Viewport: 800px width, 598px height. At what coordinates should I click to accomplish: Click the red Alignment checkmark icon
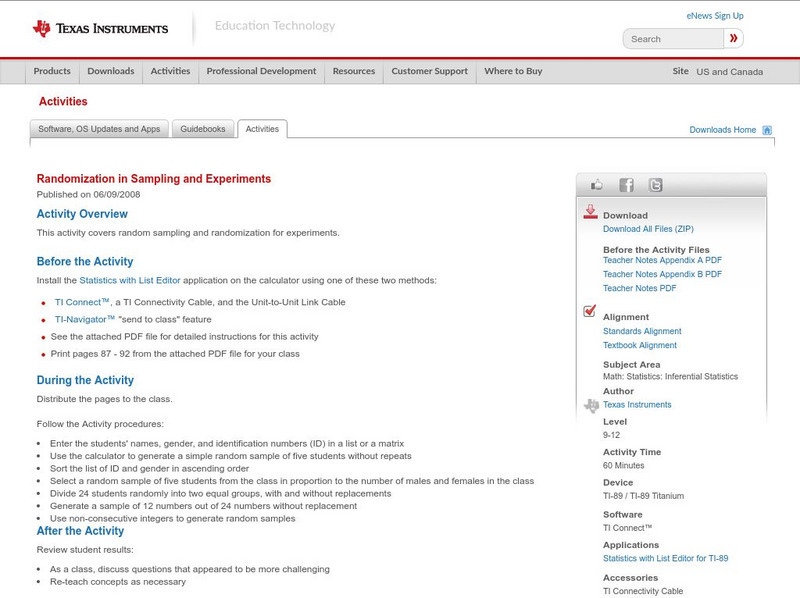[x=590, y=310]
